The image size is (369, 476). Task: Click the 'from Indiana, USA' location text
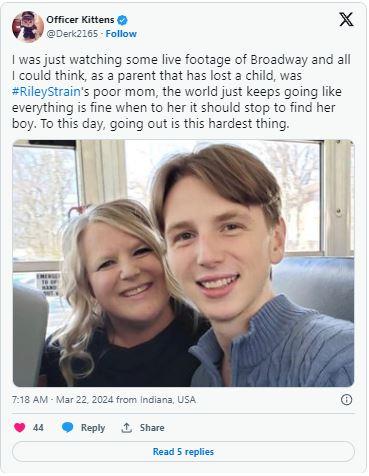click(x=156, y=399)
